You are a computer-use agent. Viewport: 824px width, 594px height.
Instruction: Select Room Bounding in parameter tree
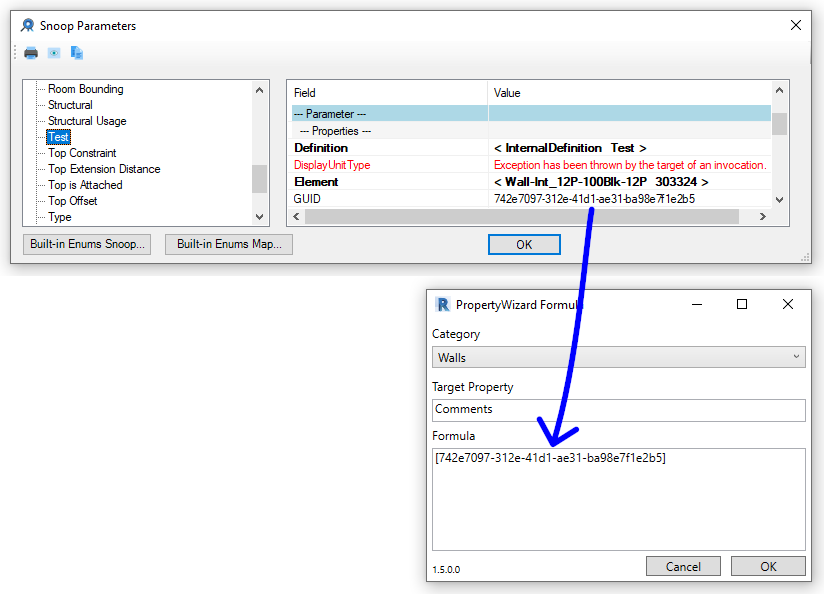pos(86,89)
